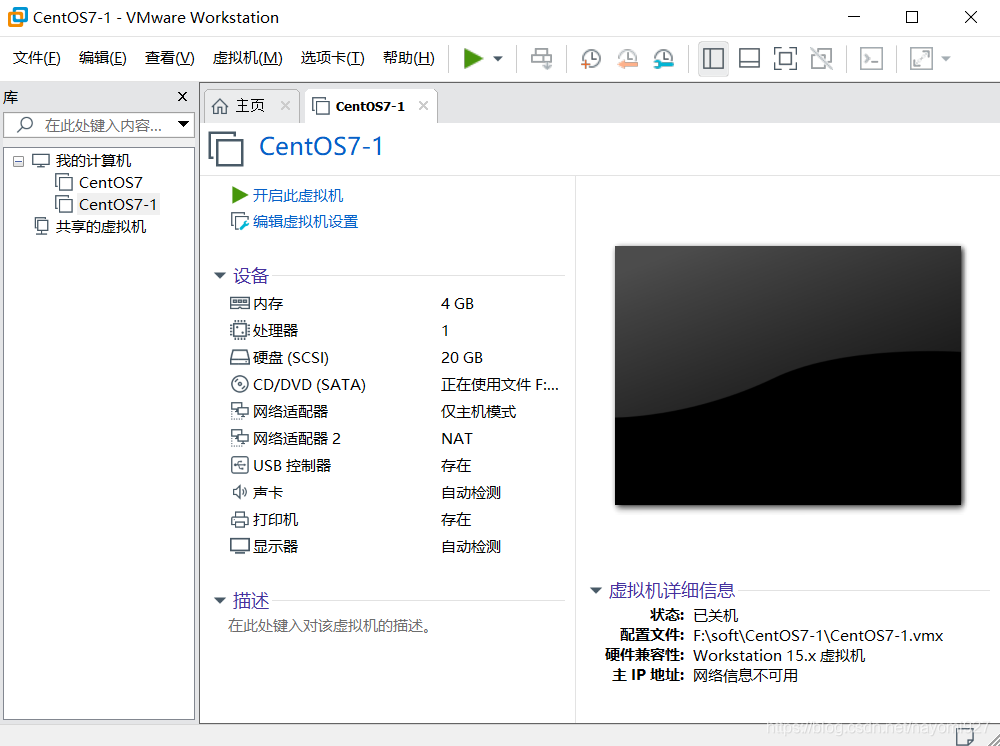Close the CentOS7-1 tab
Viewport: 1000px width, 746px height.
[423, 106]
